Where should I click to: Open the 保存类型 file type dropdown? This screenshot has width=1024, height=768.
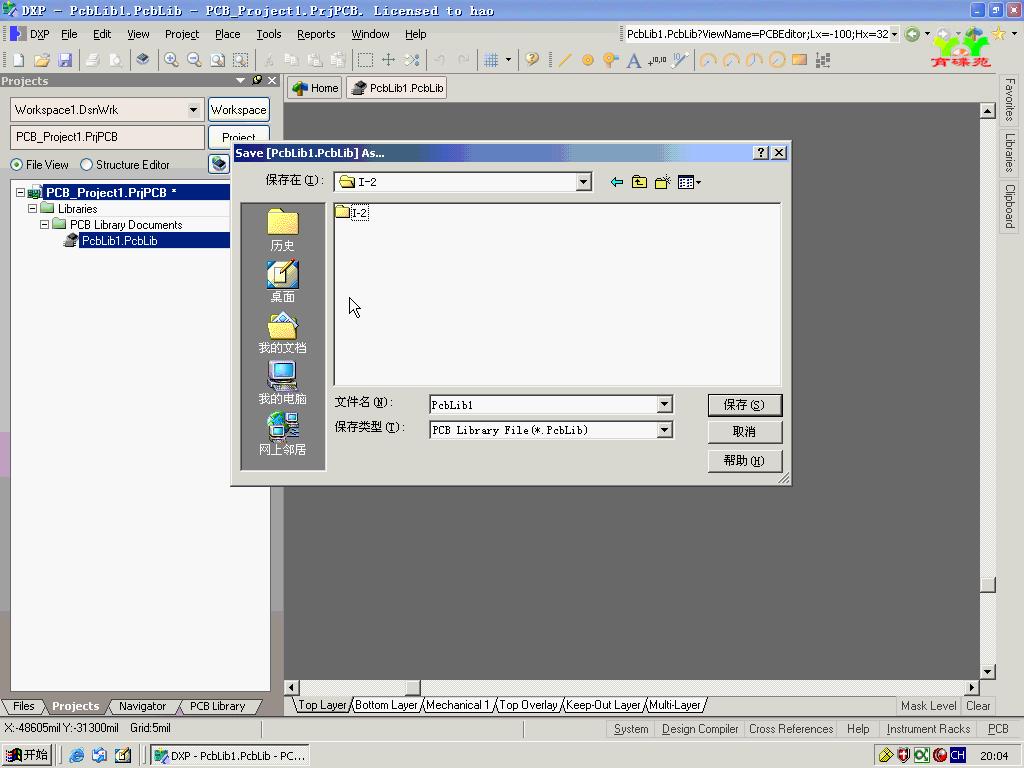pyautogui.click(x=664, y=430)
